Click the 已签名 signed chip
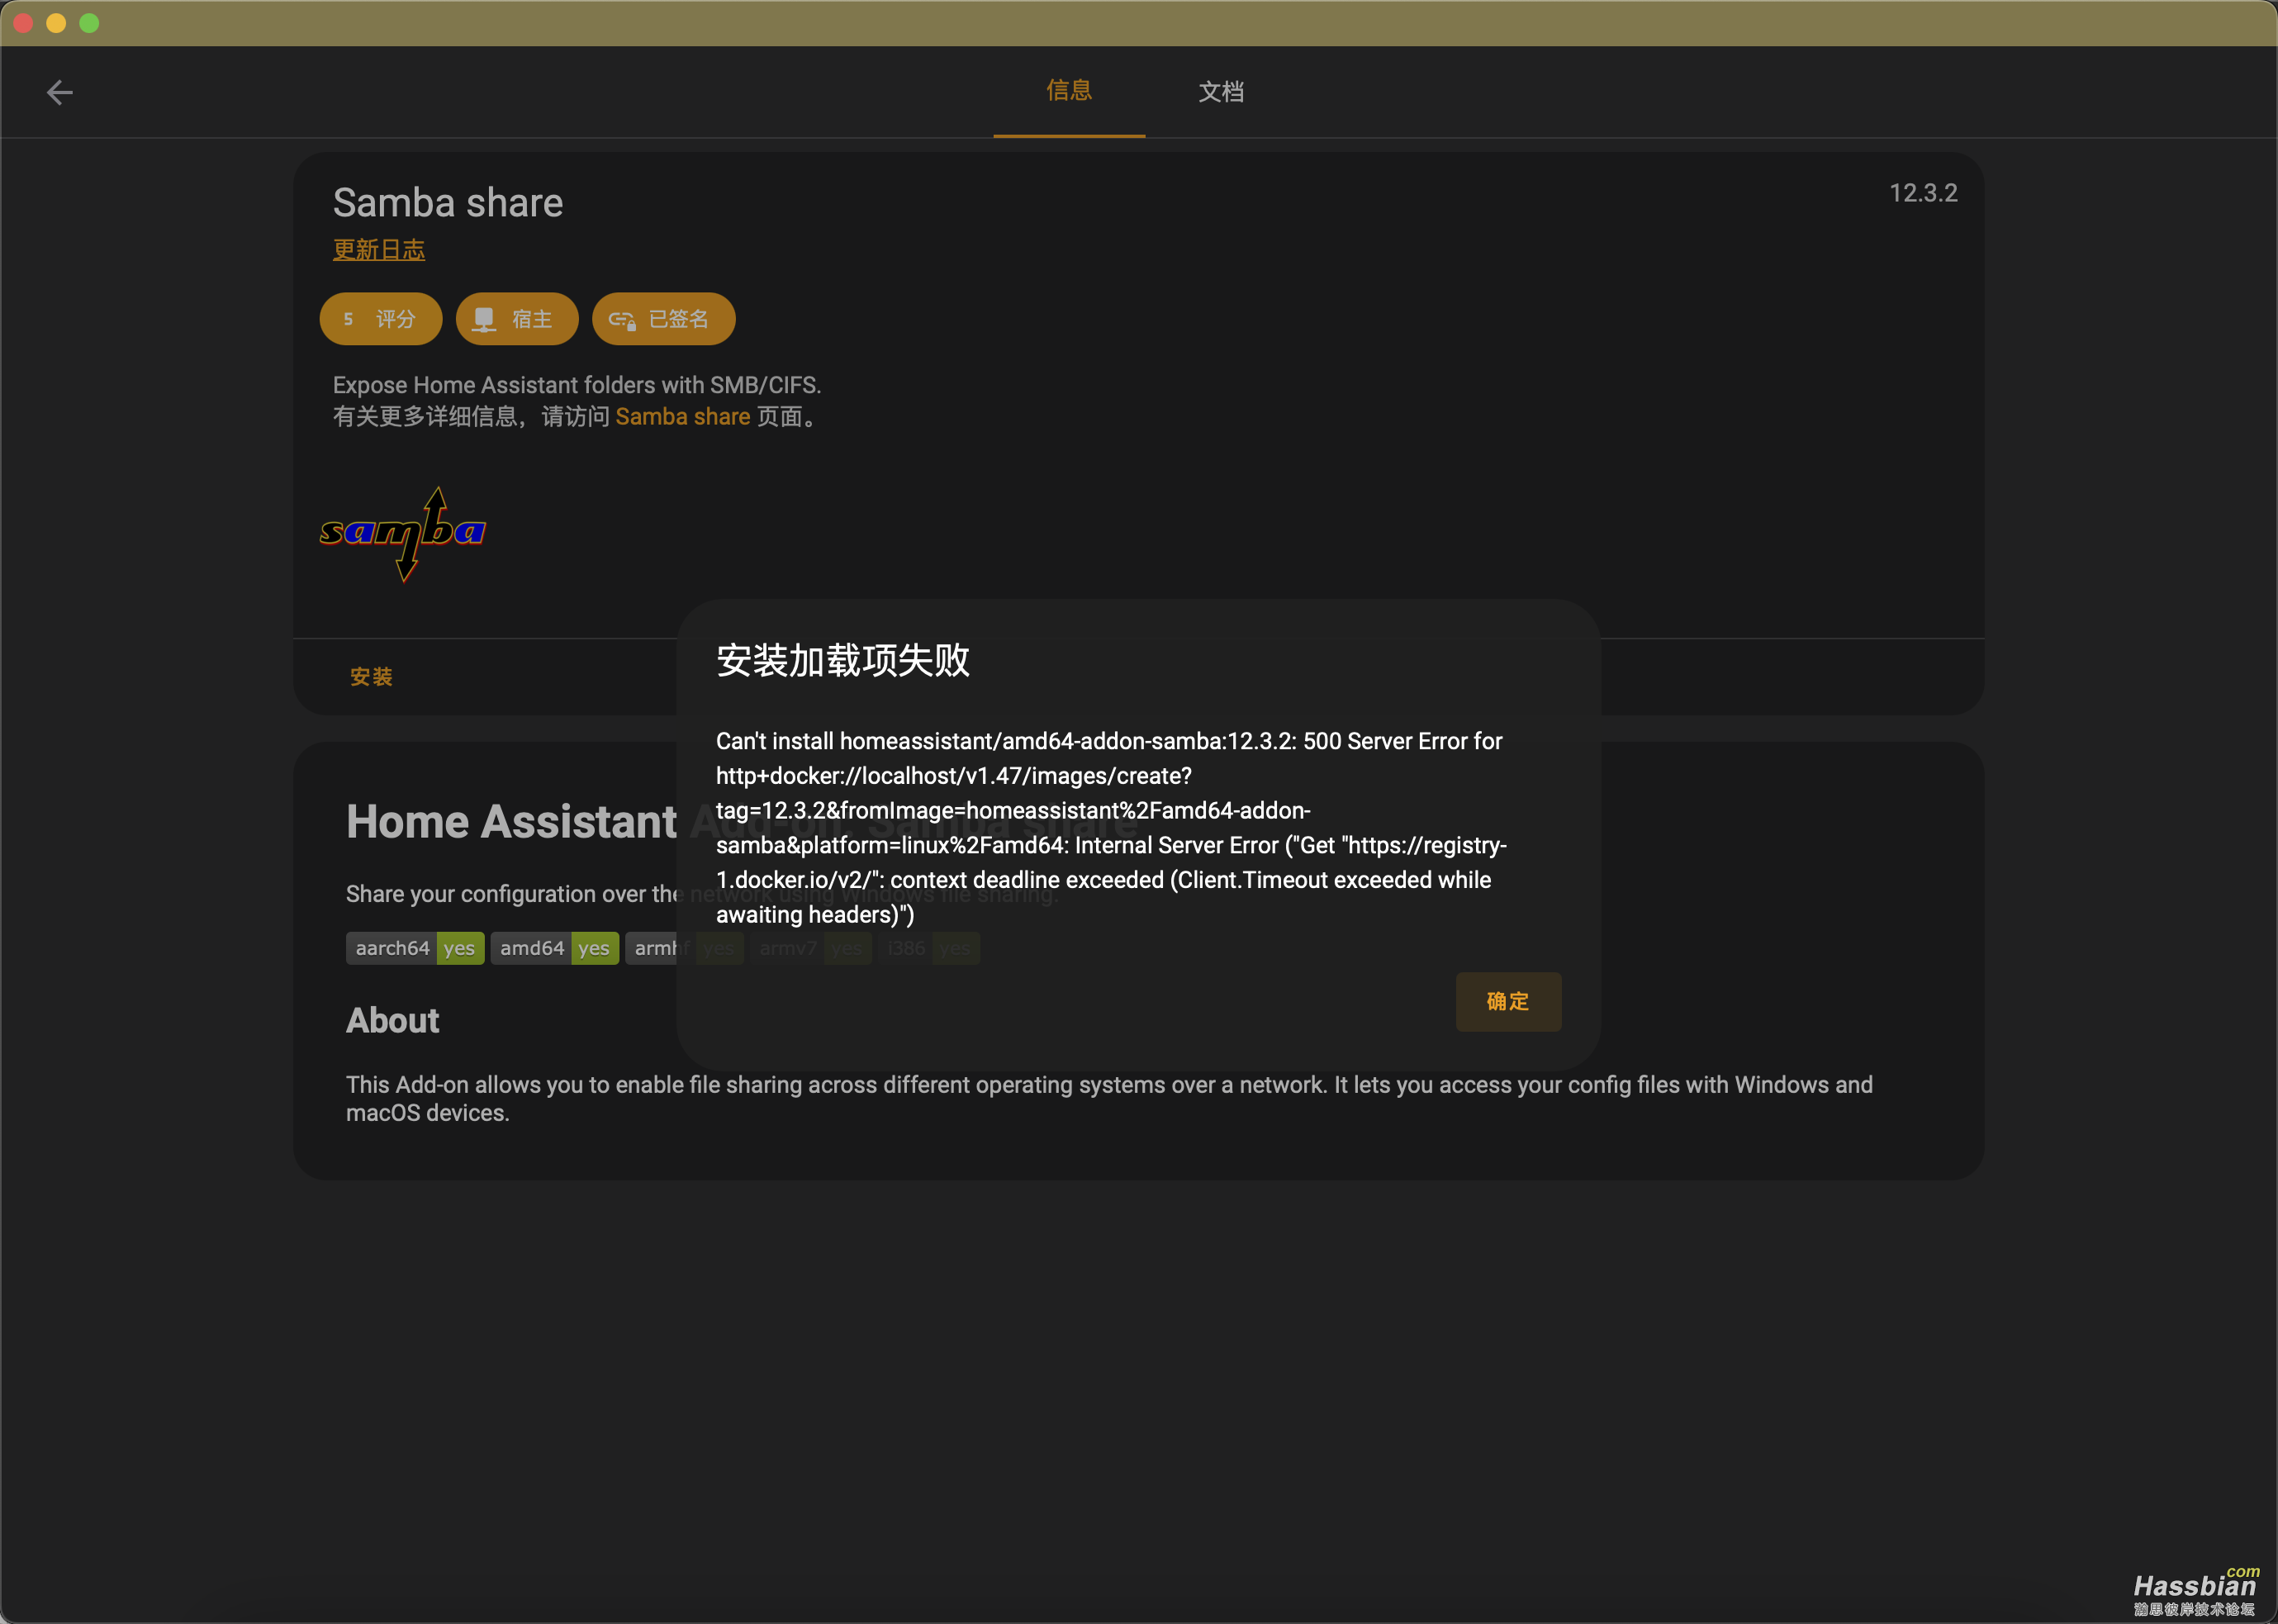This screenshot has width=2278, height=1624. tap(664, 319)
